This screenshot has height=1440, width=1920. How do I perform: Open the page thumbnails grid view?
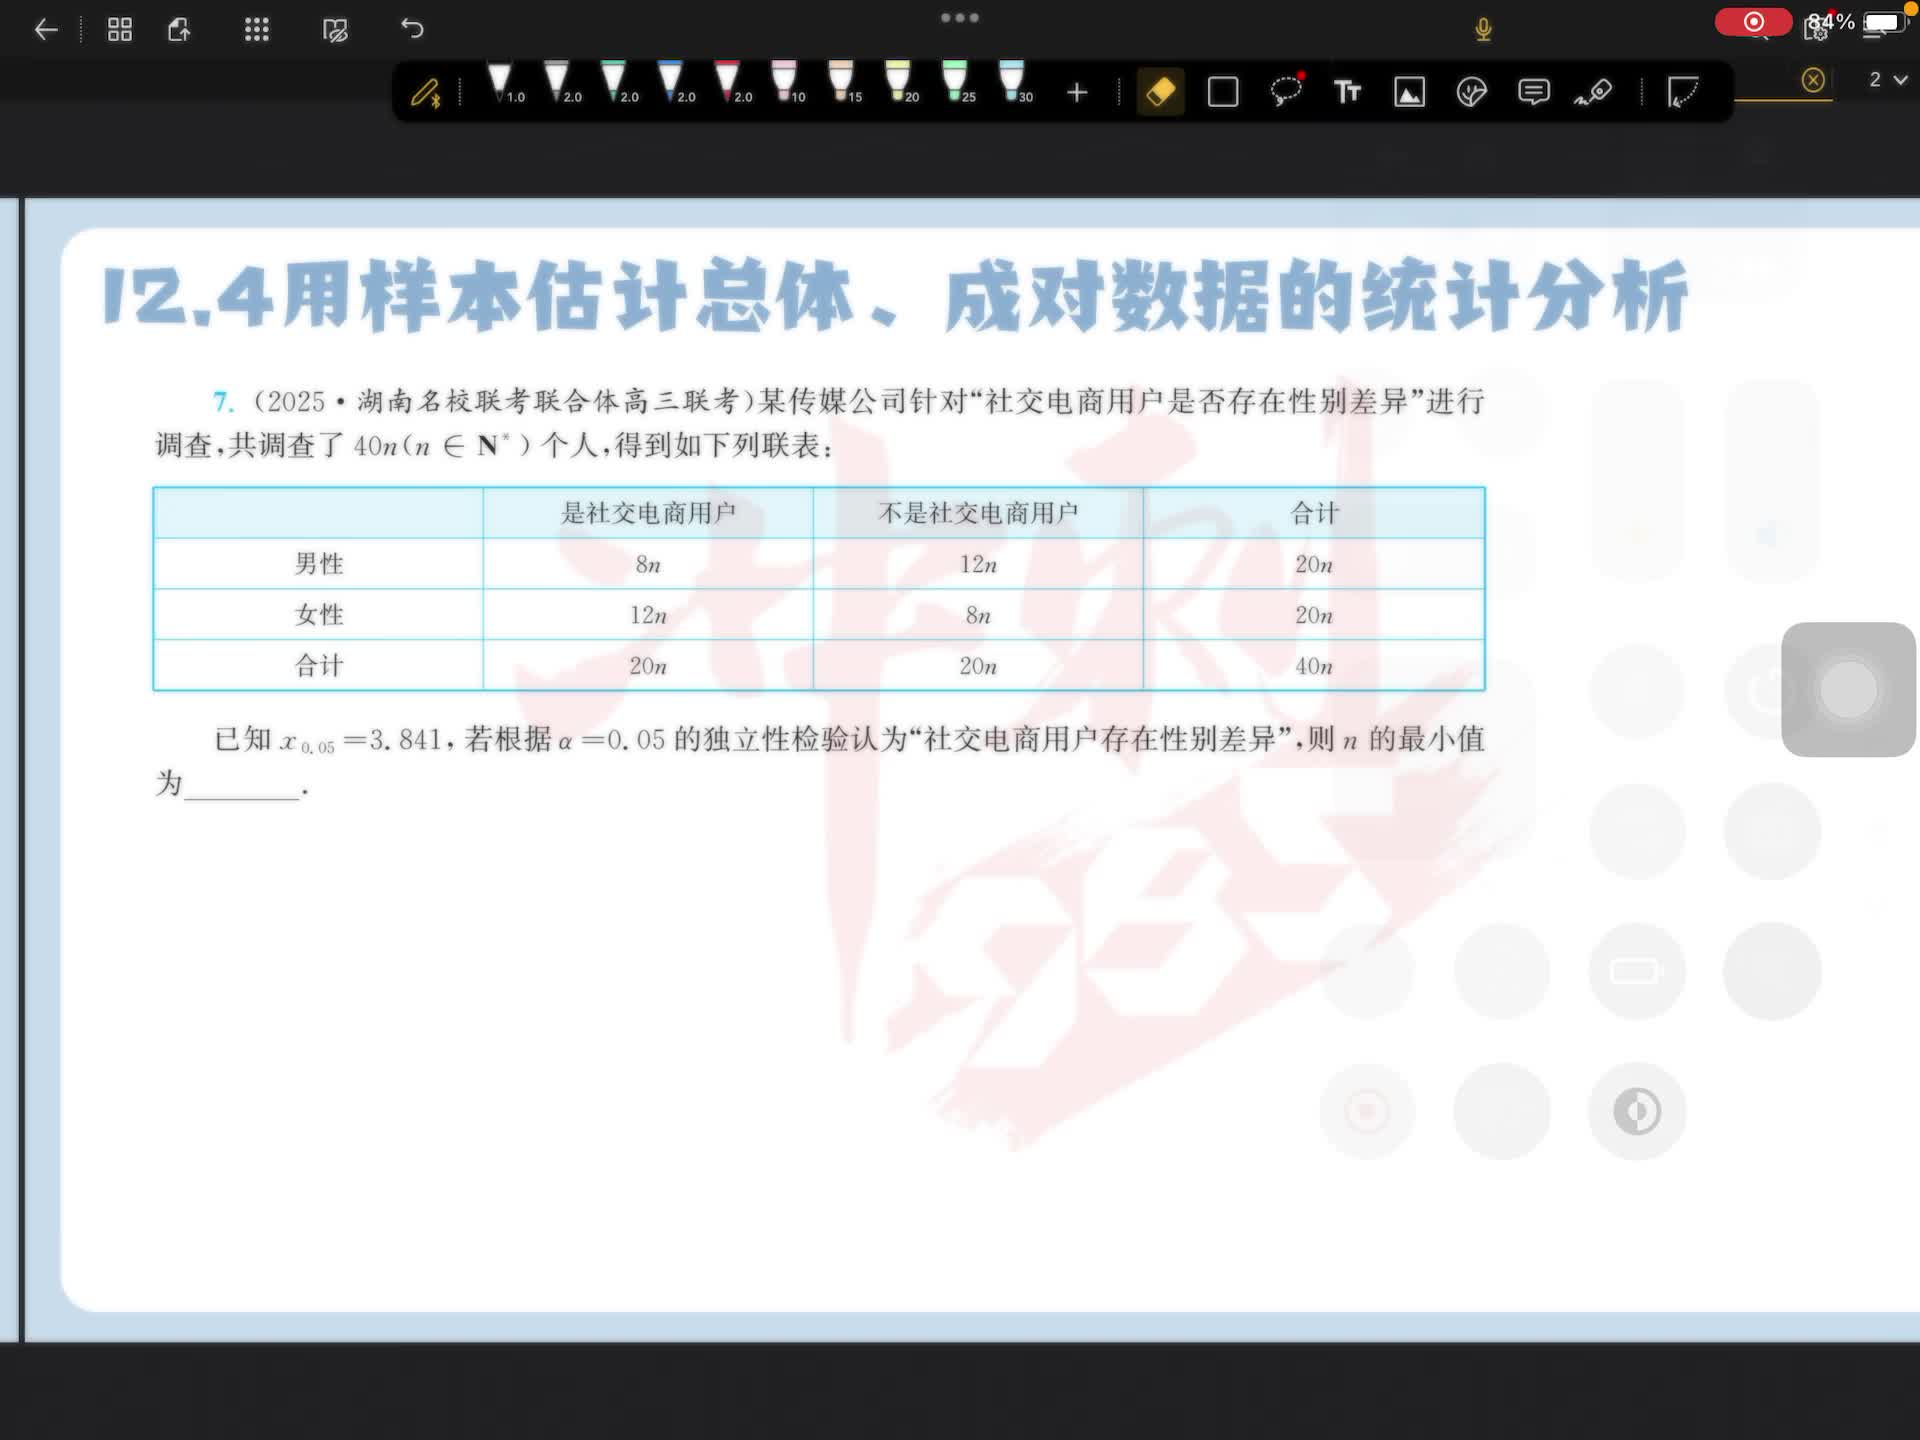(x=120, y=30)
